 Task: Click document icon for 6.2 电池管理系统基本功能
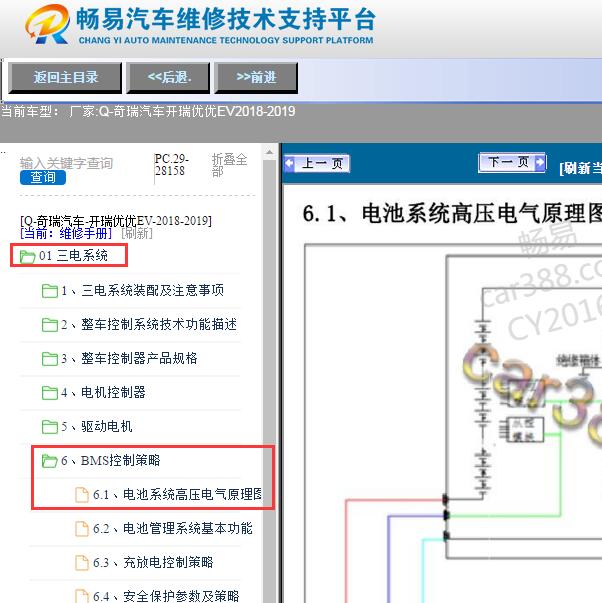(82, 528)
